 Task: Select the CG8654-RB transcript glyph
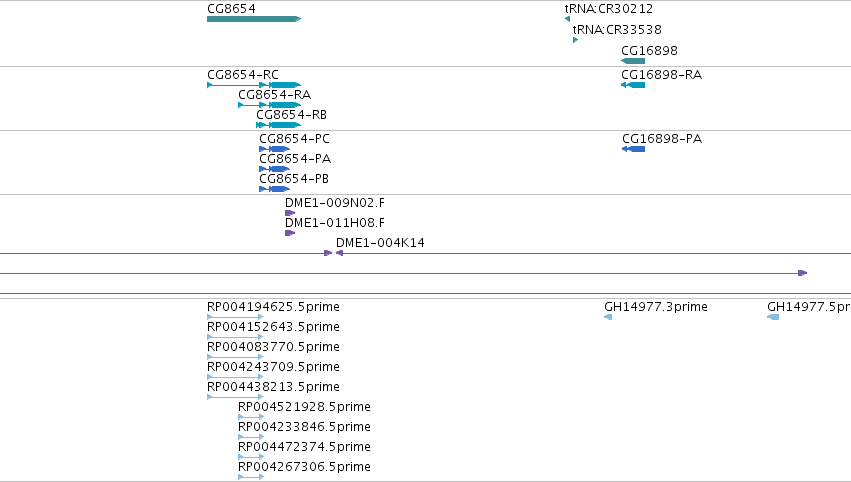pyautogui.click(x=278, y=125)
